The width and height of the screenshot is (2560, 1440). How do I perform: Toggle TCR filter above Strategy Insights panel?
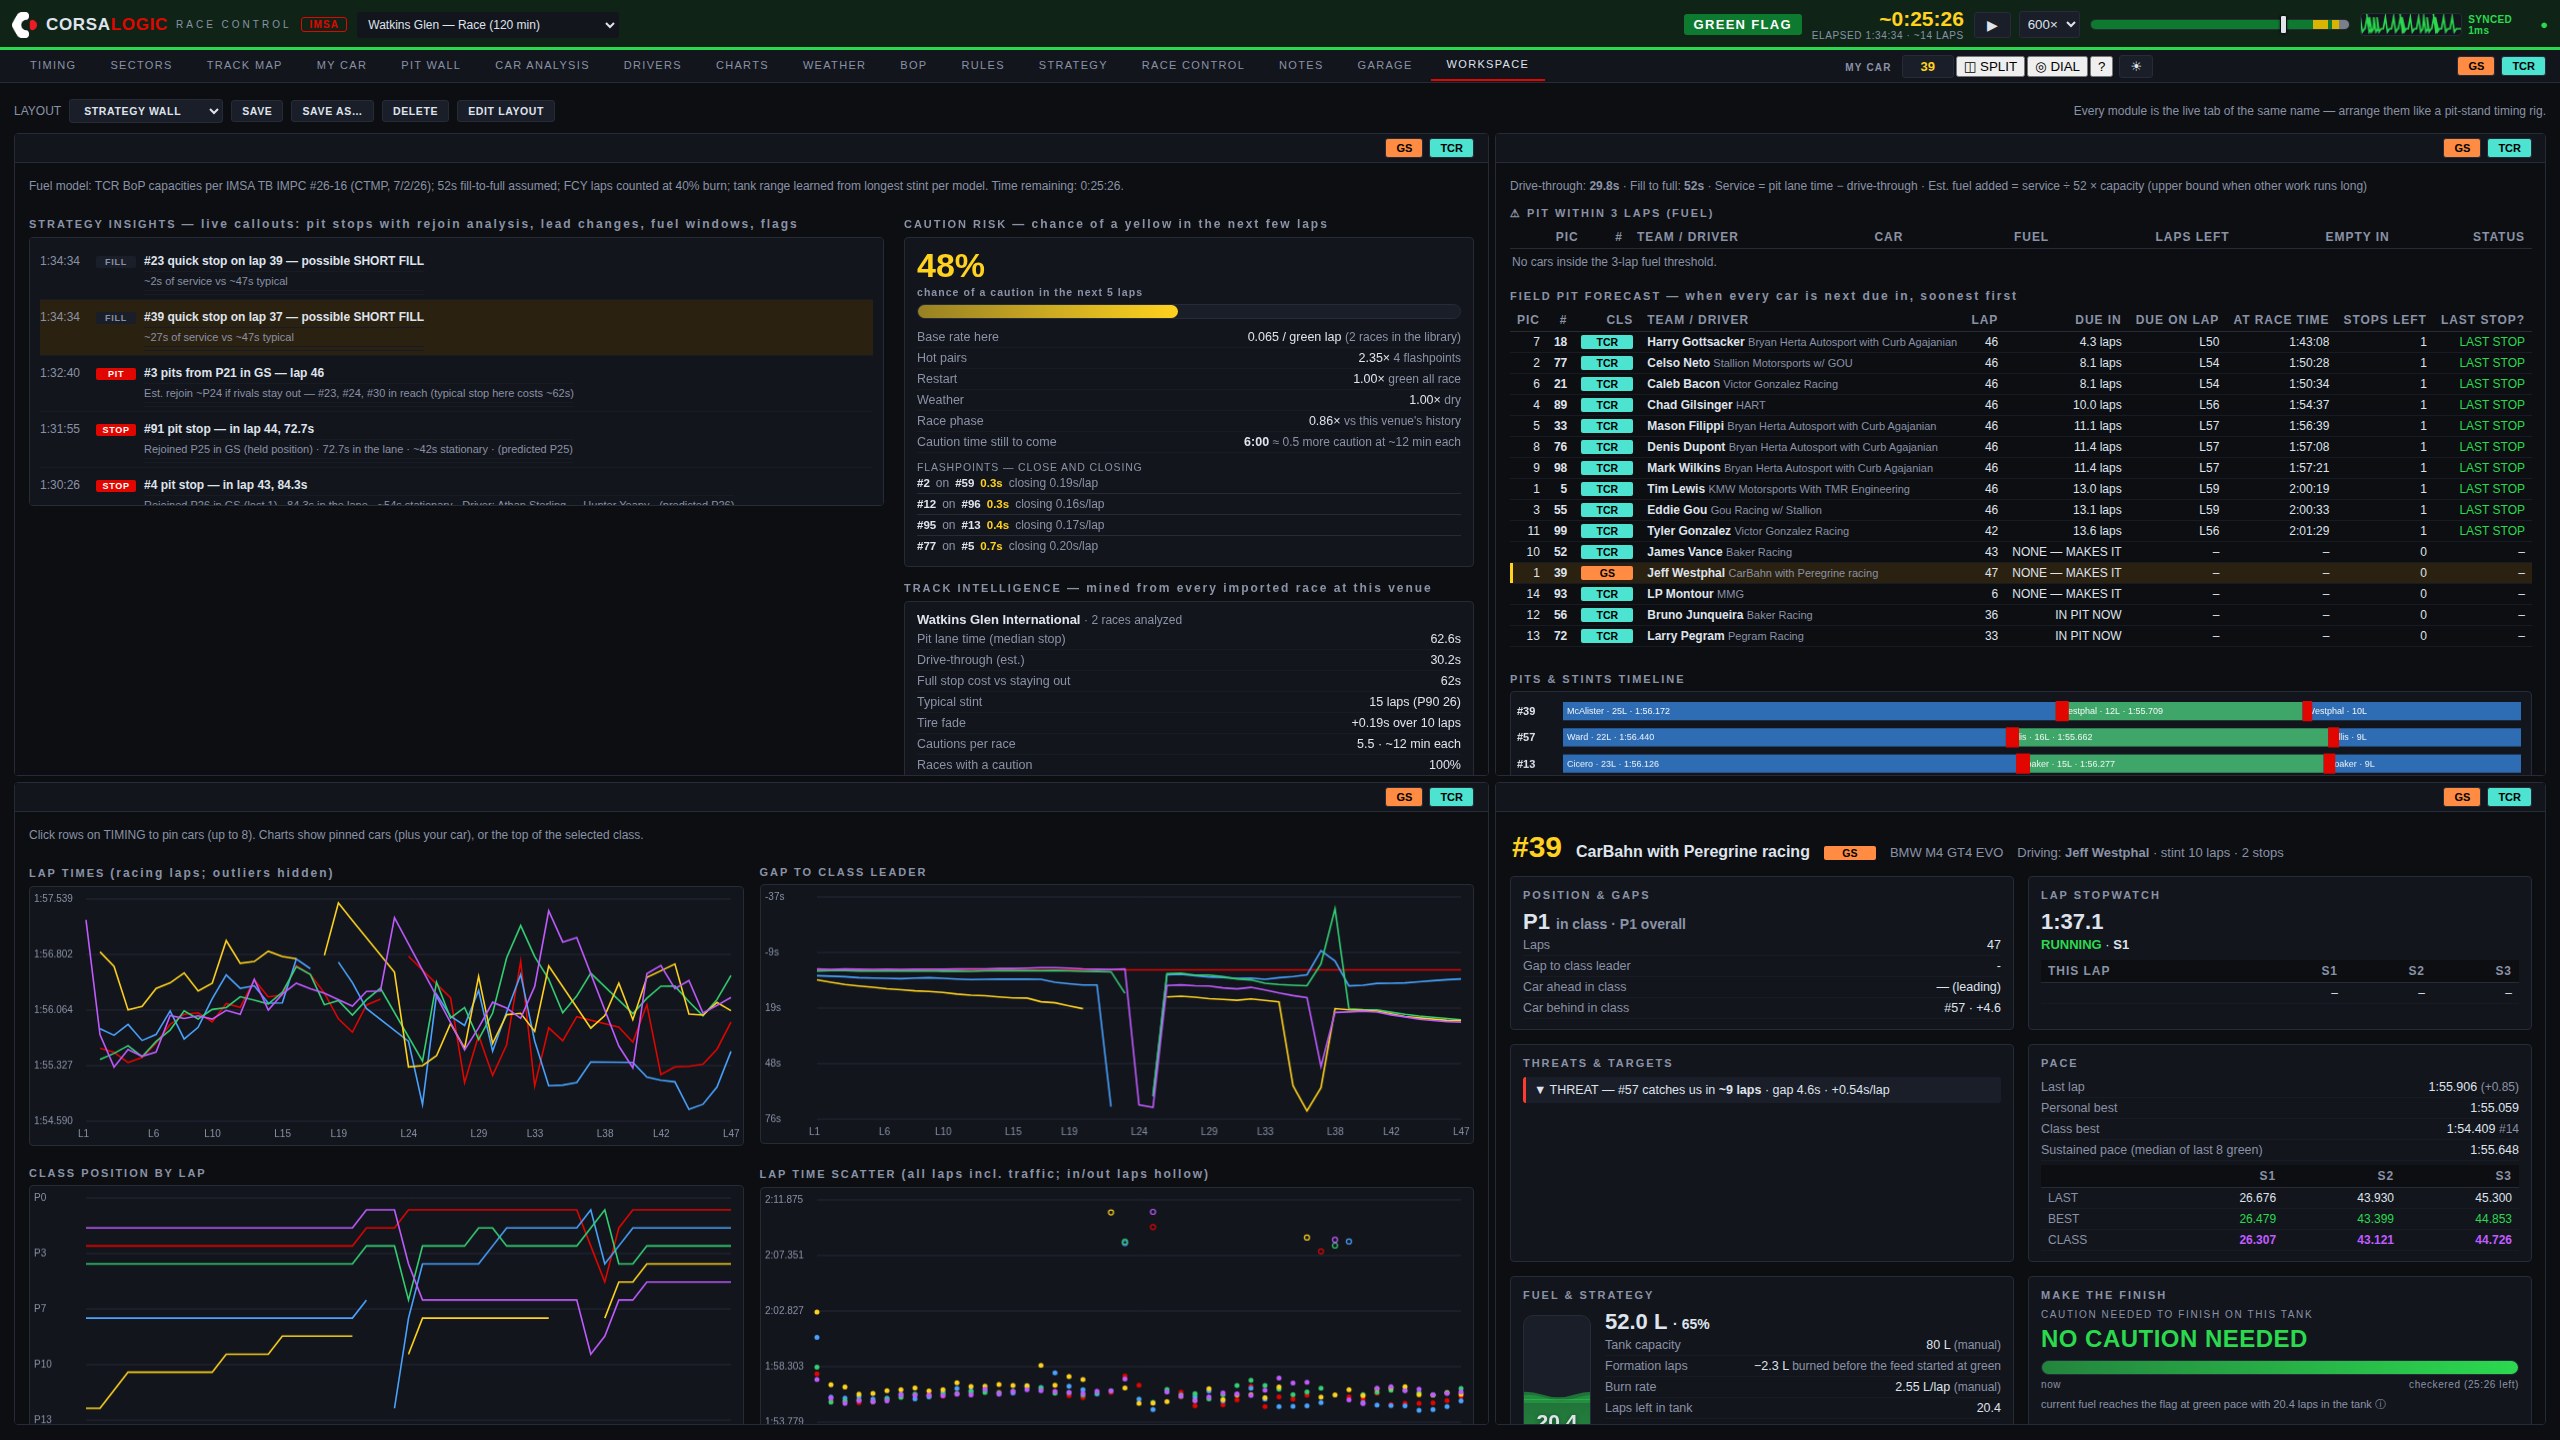(x=1451, y=148)
